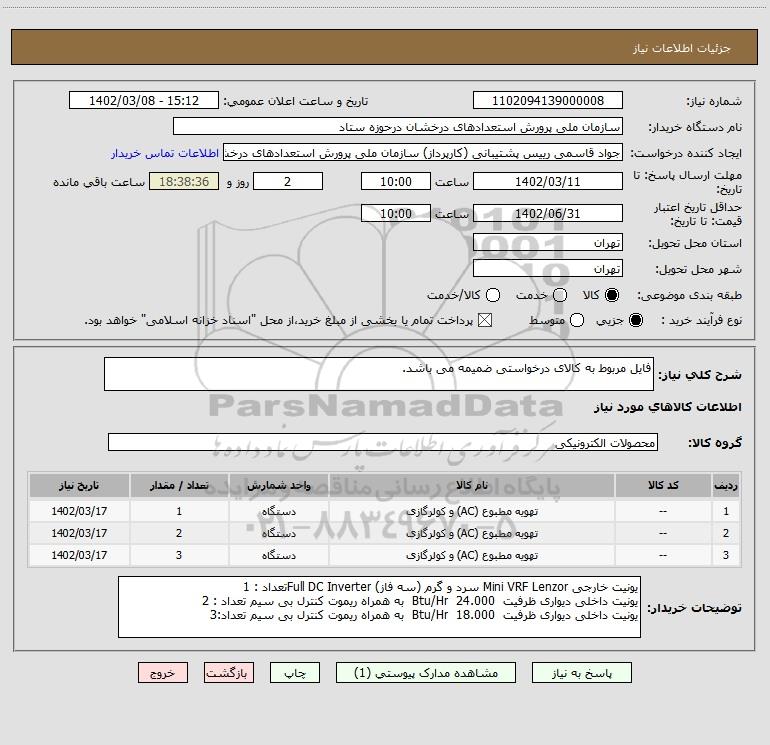Click the delivery city field تهران
This screenshot has width=770, height=745.
tap(548, 268)
